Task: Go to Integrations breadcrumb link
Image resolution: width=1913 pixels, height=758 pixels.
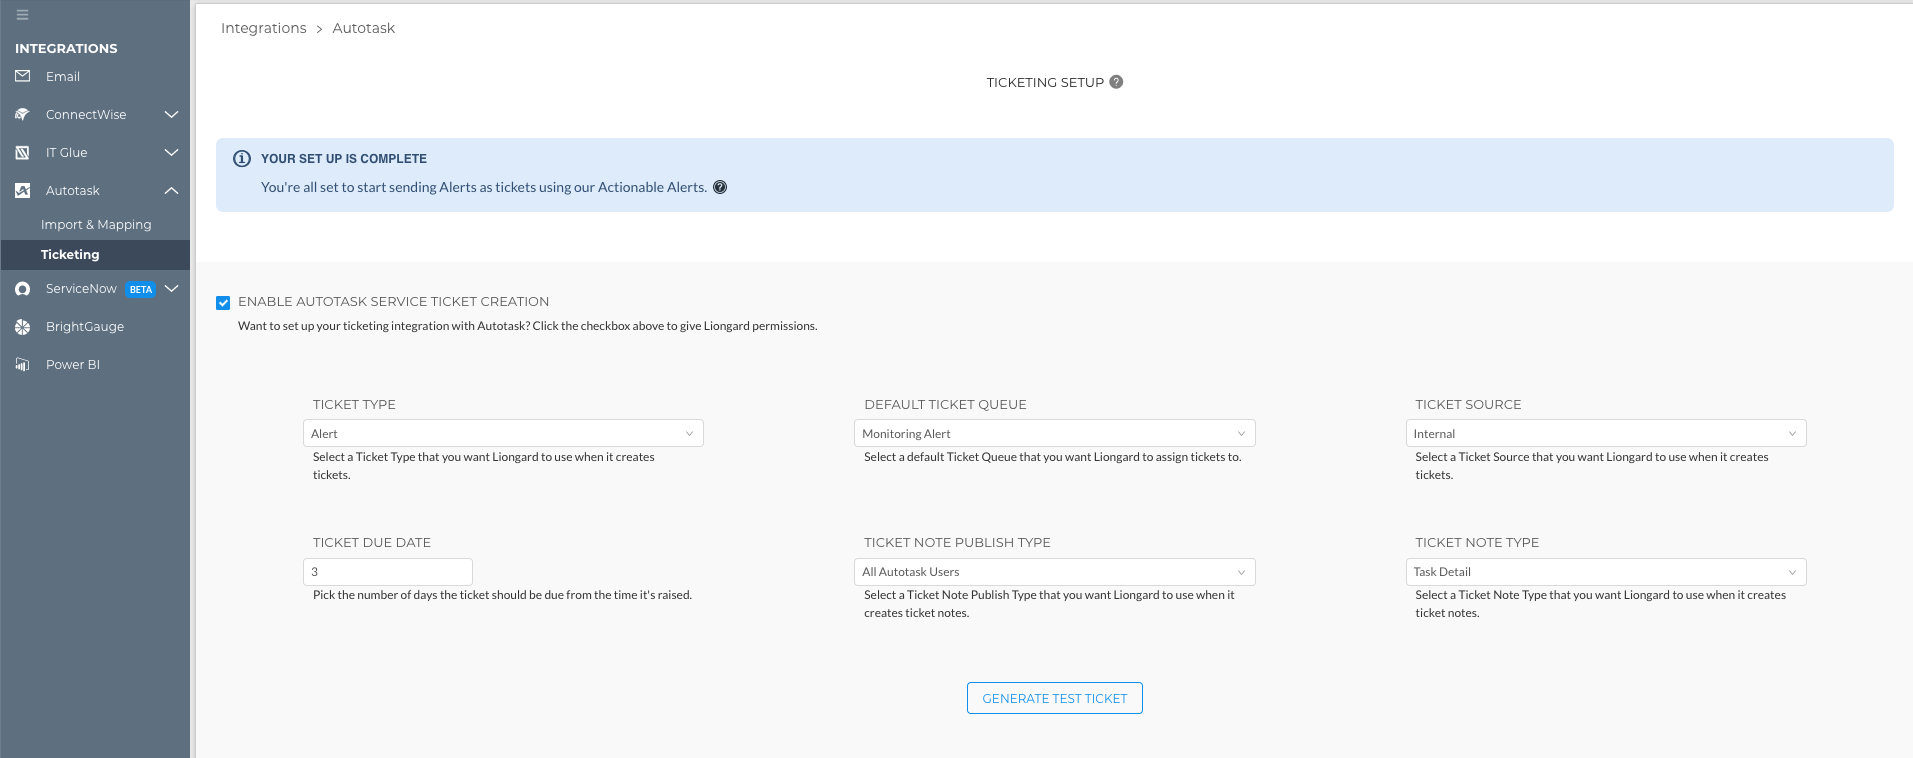Action: (x=264, y=28)
